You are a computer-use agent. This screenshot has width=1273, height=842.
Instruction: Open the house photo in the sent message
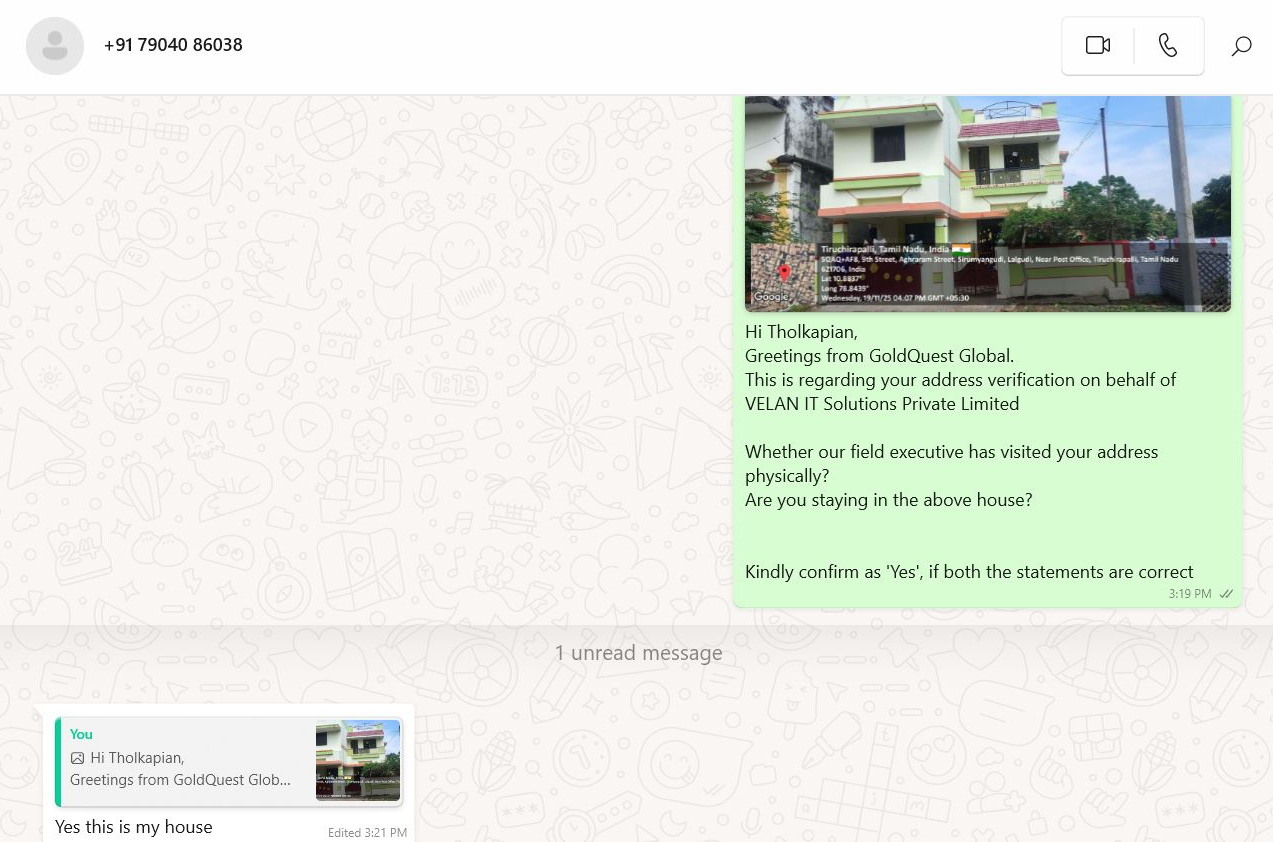point(988,204)
